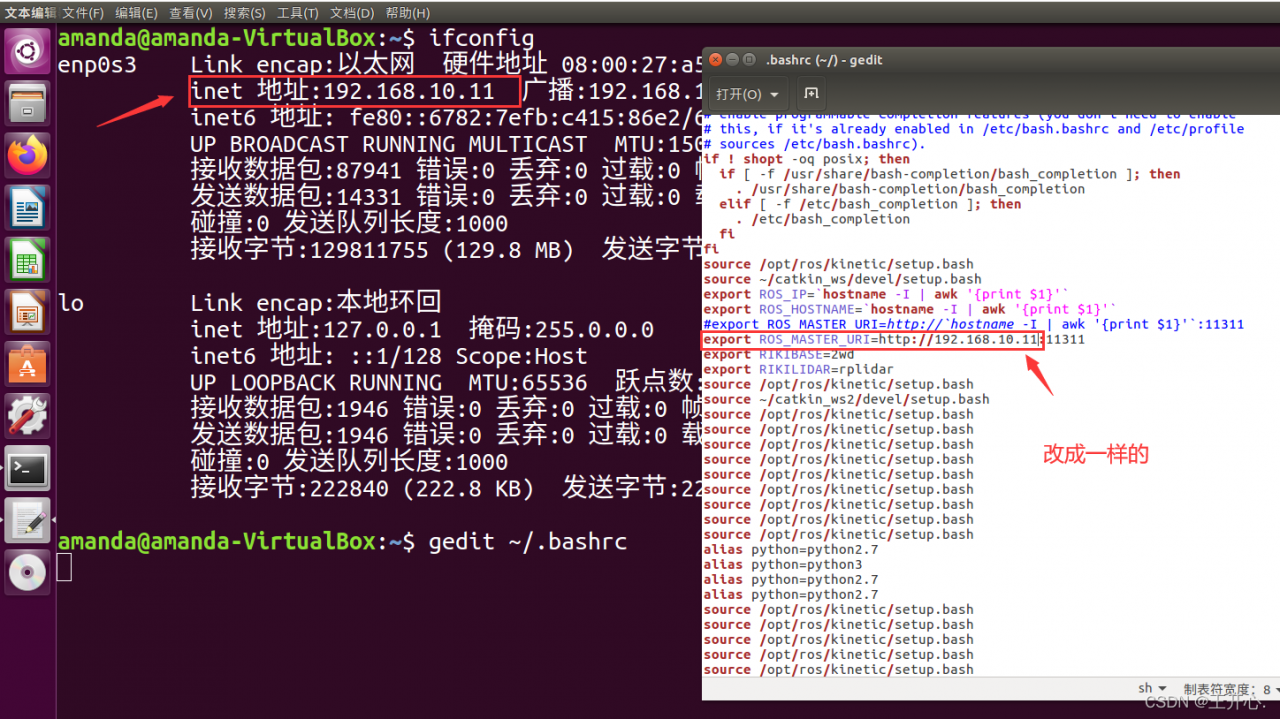
Task: Launch LibreOffice Writer from launcher
Action: (x=28, y=209)
